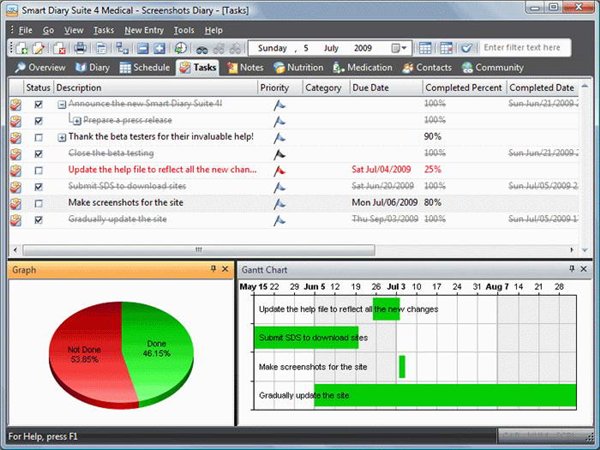Click the priority flag of 'Gradually update the site'
This screenshot has height=450, width=600.
tap(279, 220)
